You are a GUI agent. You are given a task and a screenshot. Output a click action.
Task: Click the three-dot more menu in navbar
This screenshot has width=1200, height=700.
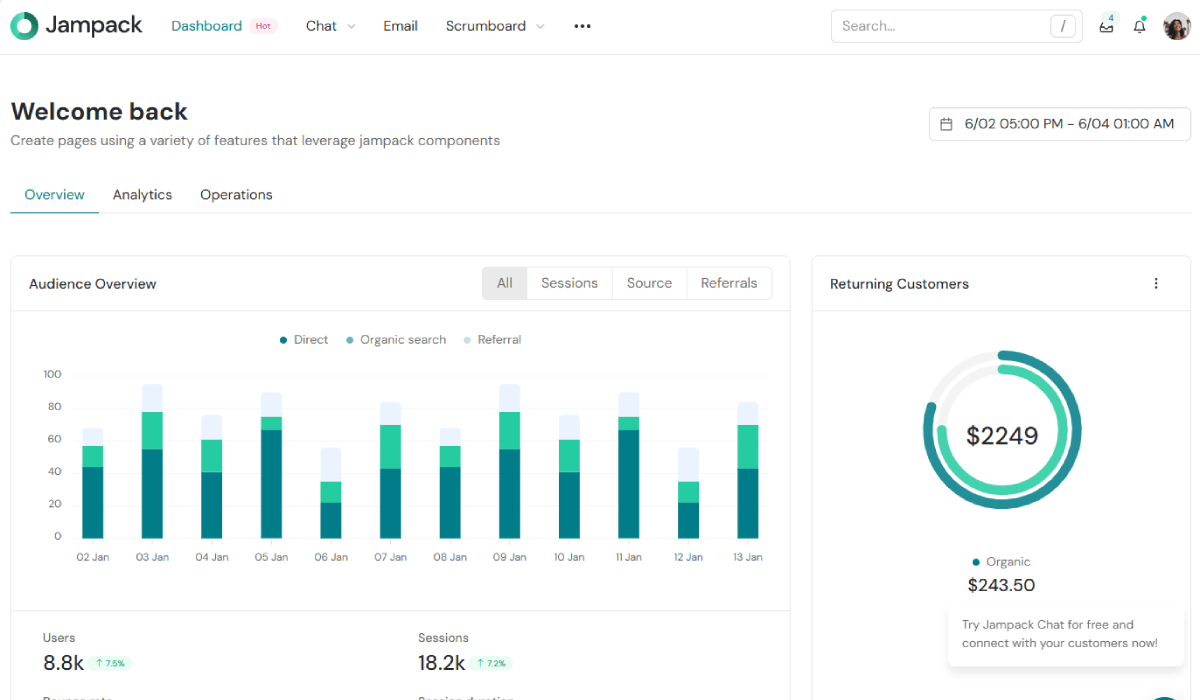582,27
